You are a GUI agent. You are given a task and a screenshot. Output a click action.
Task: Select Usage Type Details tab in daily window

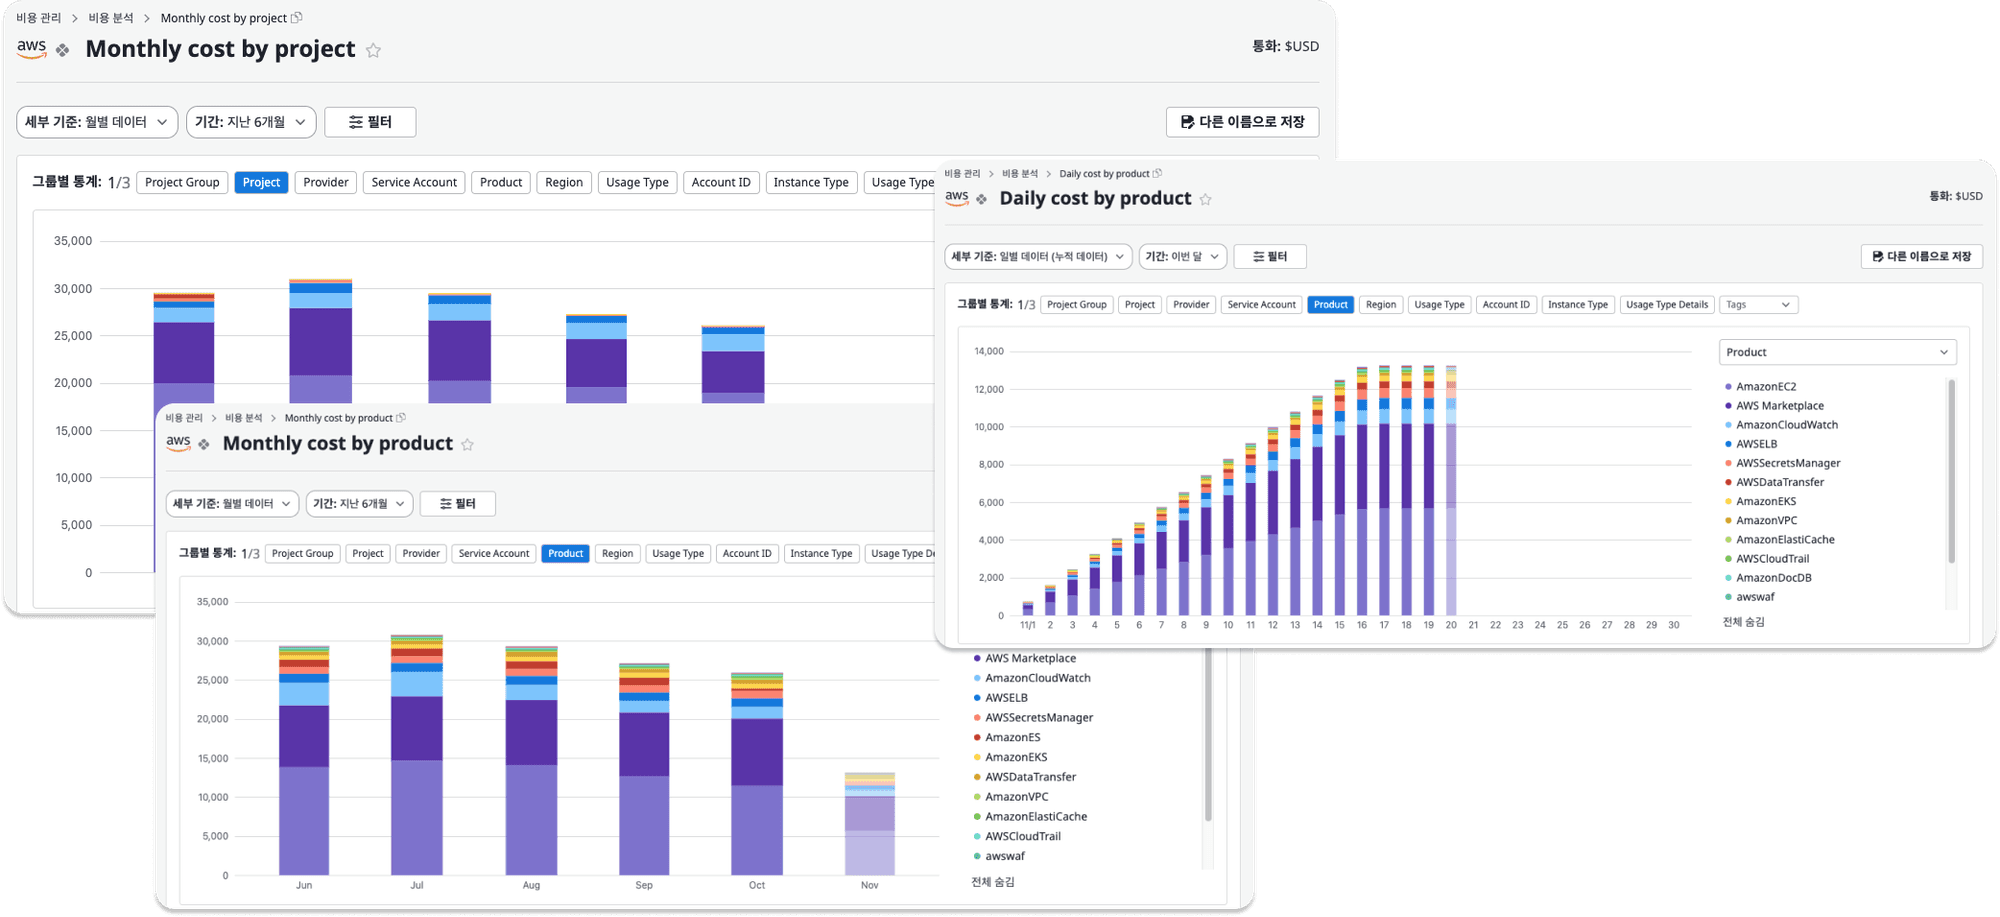coord(1667,305)
